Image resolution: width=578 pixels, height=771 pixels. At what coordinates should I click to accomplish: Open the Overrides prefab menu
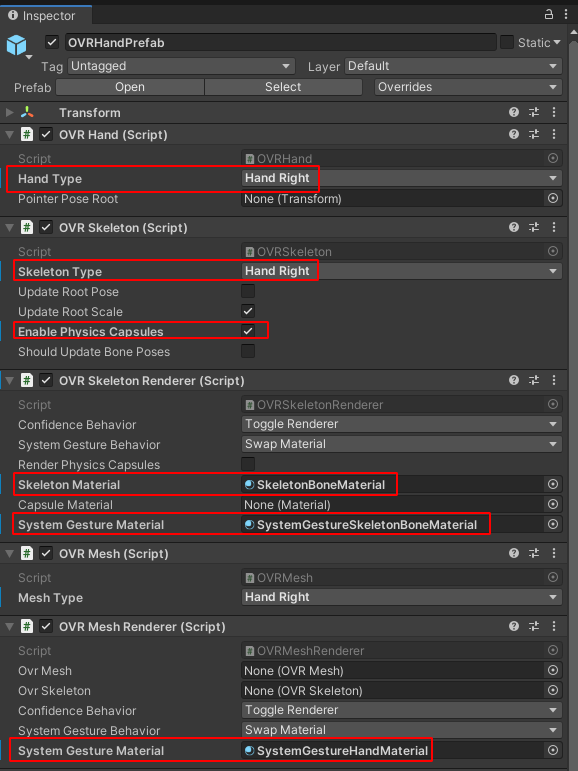468,87
